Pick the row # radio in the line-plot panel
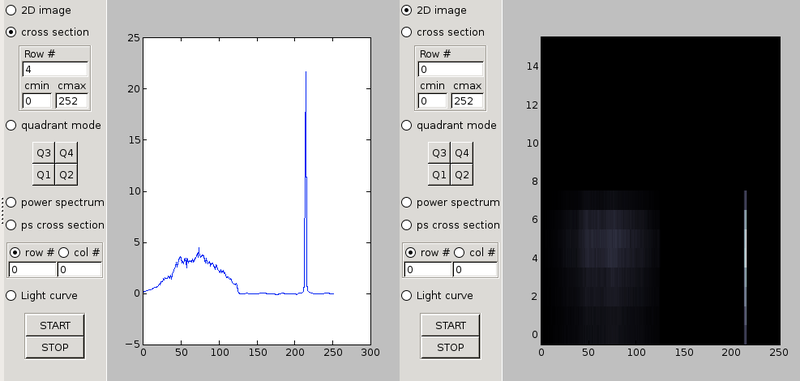The height and width of the screenshot is (381, 800). tap(16, 252)
